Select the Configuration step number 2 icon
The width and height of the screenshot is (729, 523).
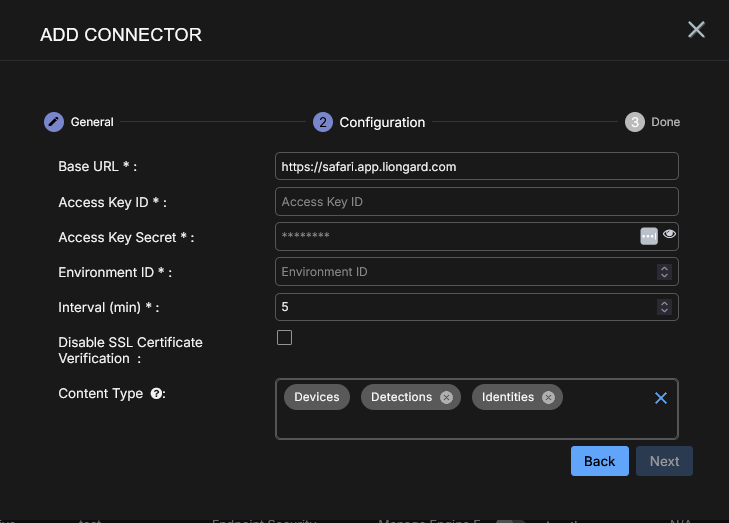[323, 122]
